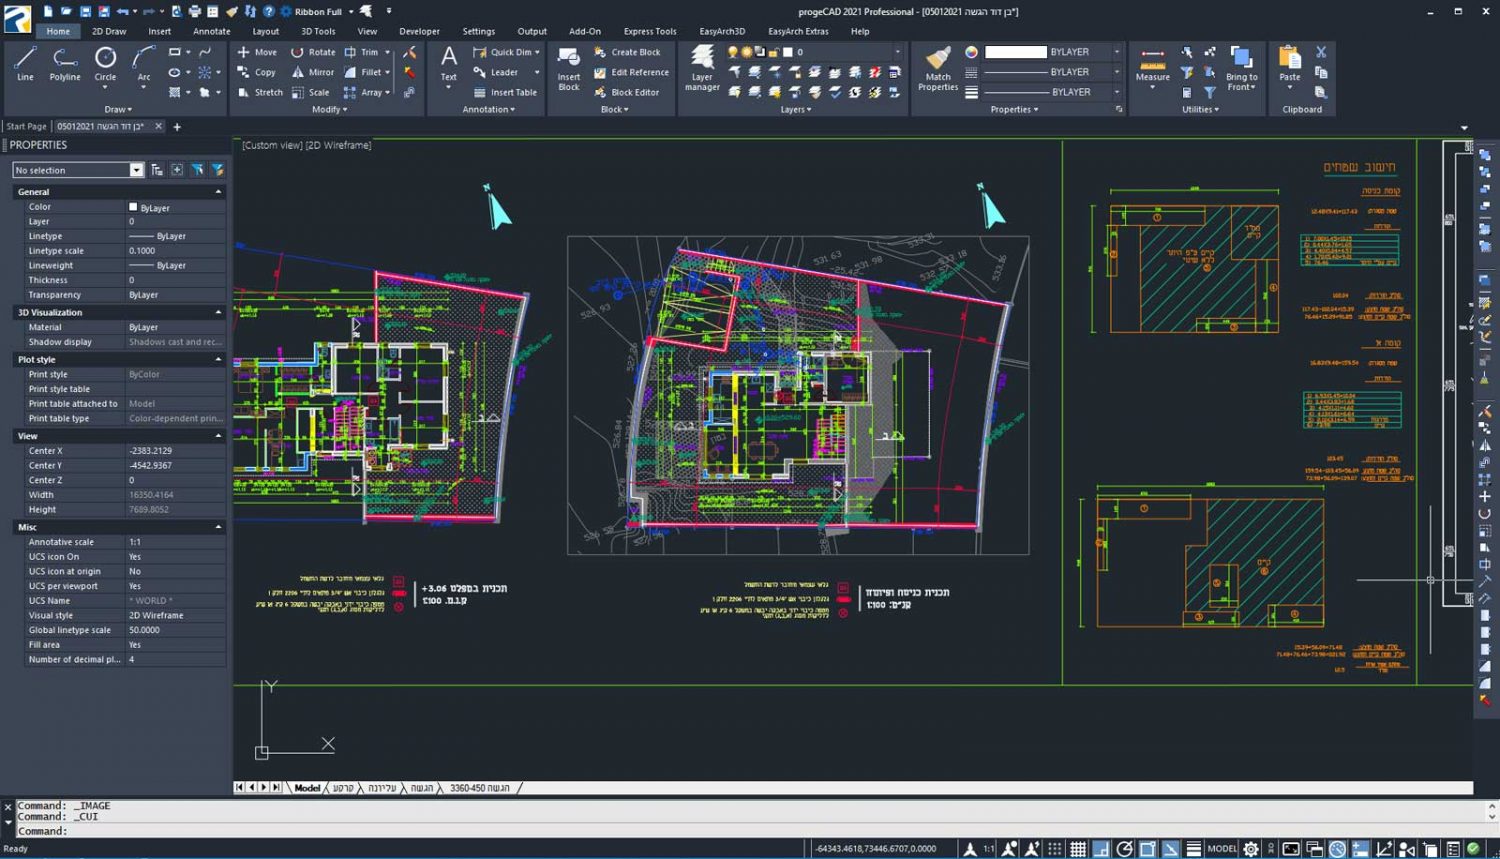Select the Line tool
Image resolution: width=1500 pixels, height=859 pixels.
(x=25, y=63)
